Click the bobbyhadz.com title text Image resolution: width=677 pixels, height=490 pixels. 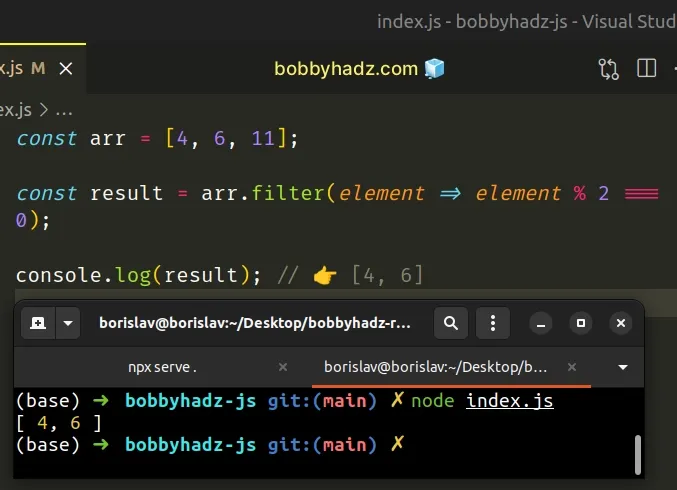click(346, 69)
